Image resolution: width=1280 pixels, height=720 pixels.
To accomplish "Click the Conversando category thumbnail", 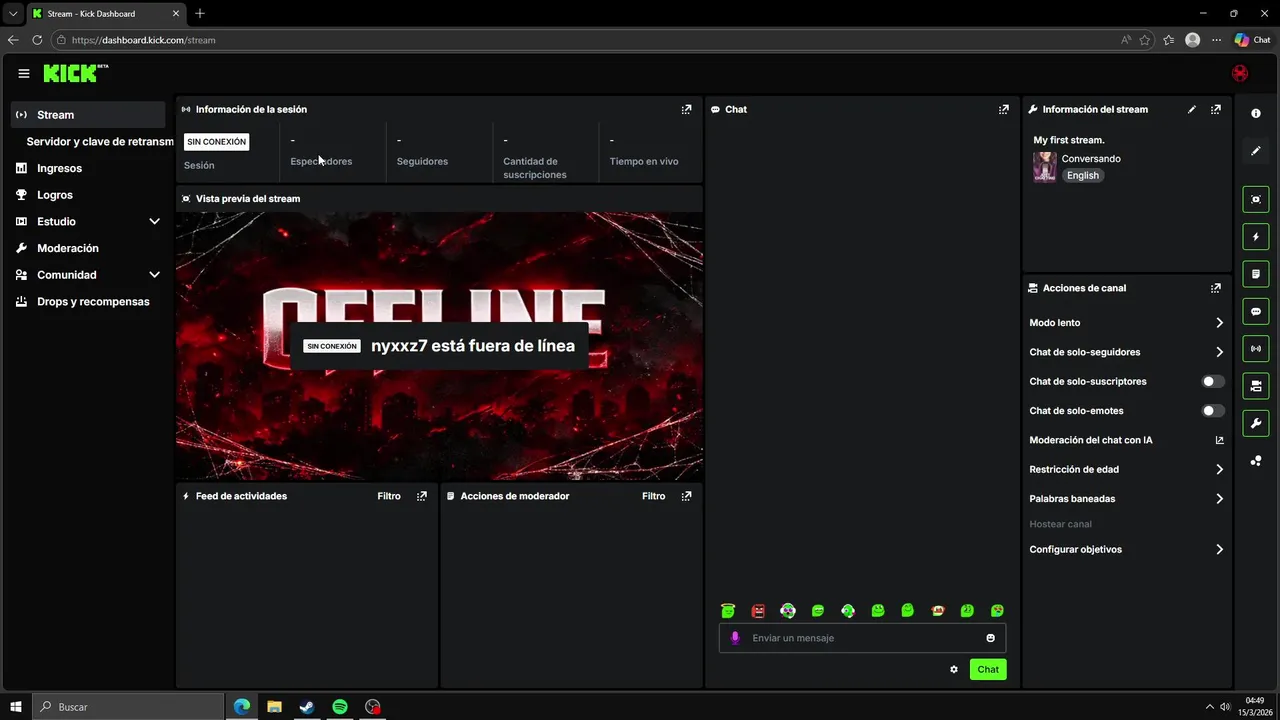I will [1045, 167].
